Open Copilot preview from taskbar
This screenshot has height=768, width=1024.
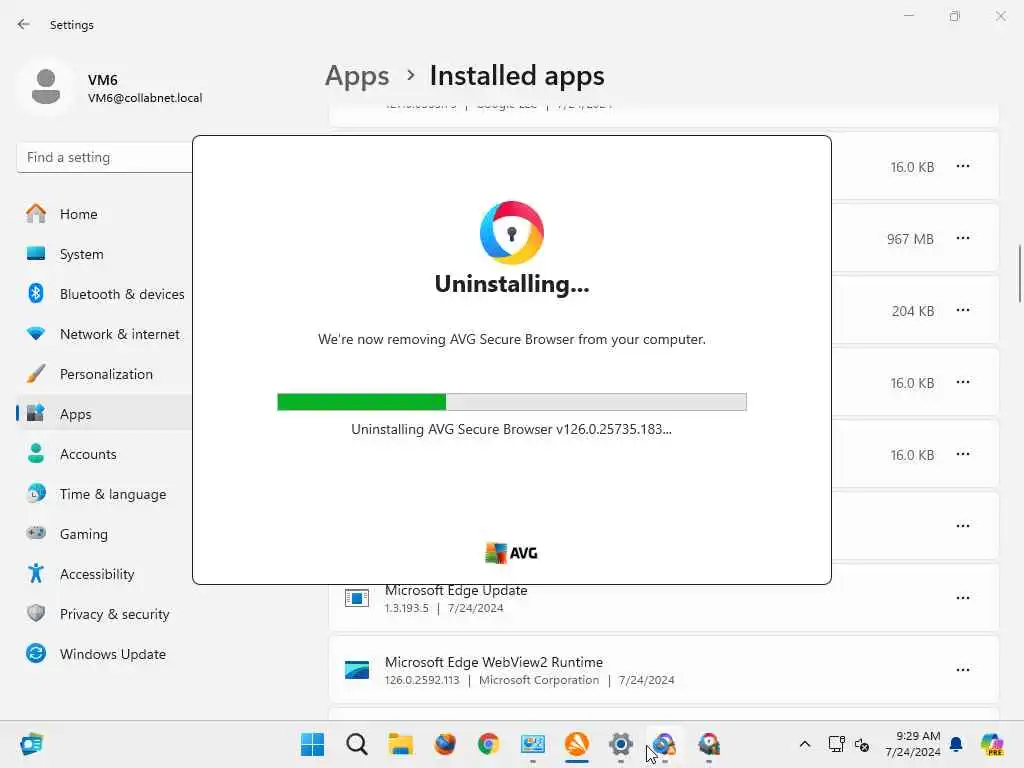coord(992,744)
